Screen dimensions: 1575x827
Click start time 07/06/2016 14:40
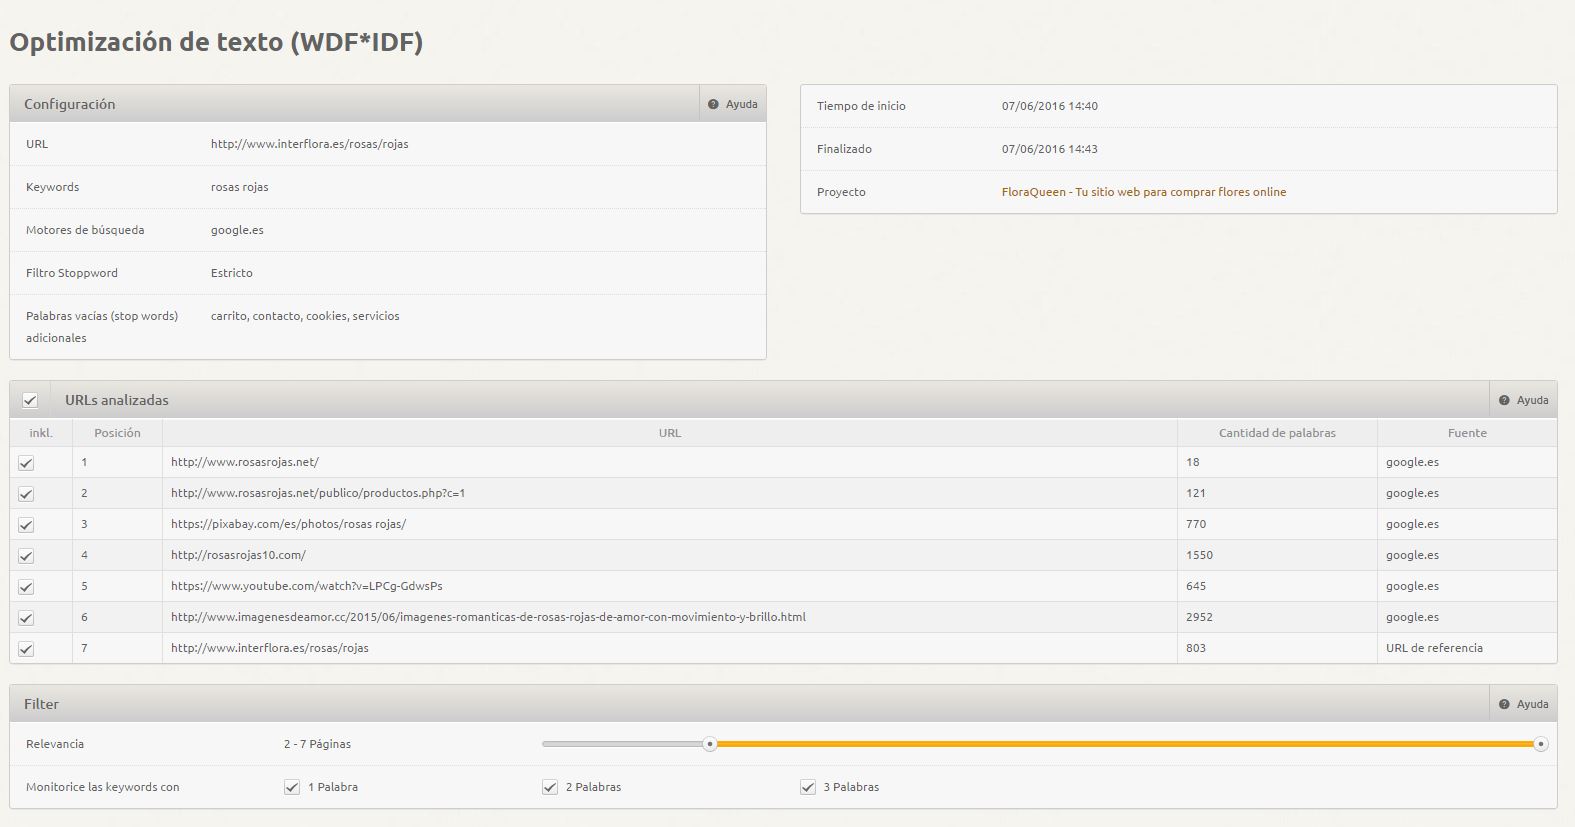pyautogui.click(x=1050, y=106)
